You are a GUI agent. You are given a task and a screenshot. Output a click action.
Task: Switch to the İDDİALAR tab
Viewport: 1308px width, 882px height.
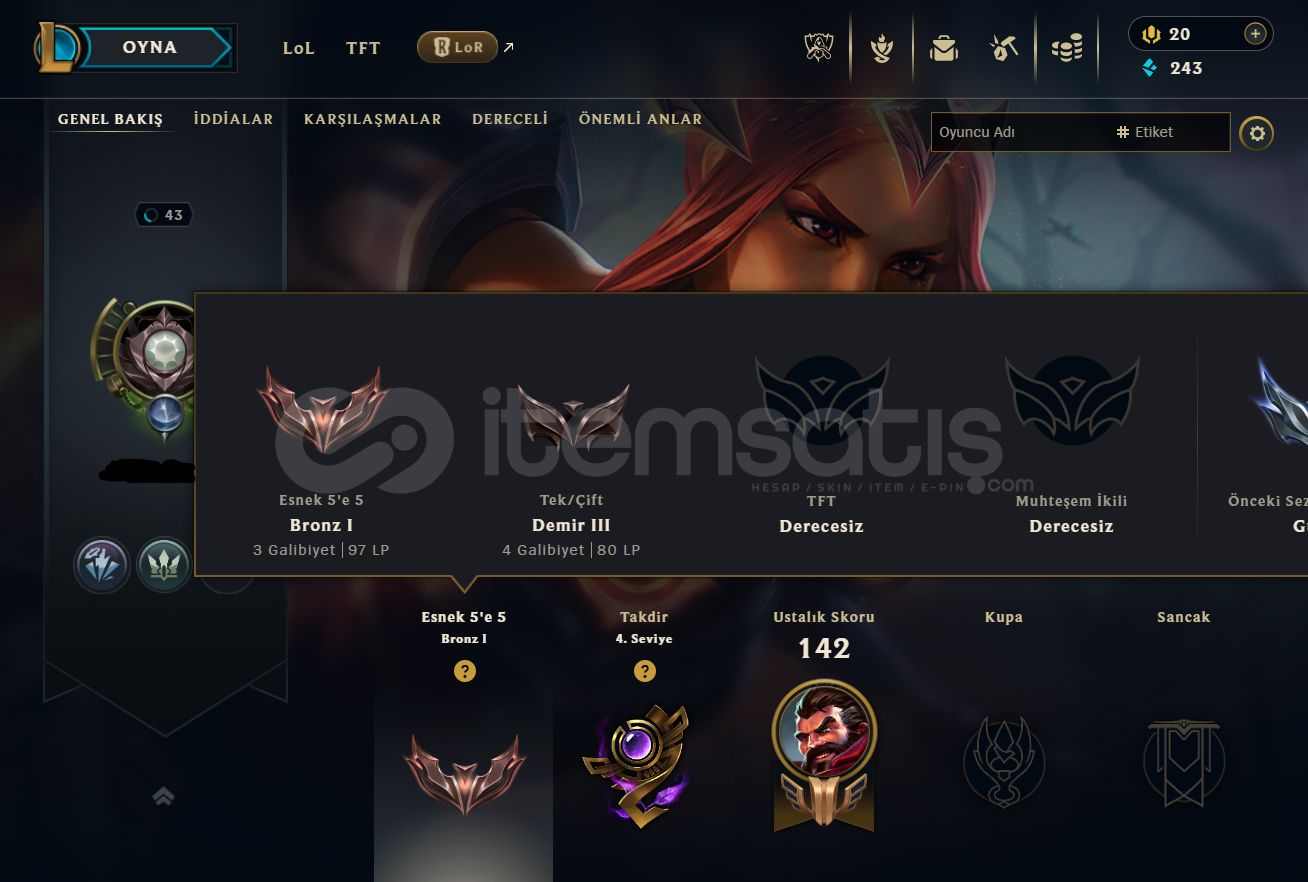click(x=233, y=119)
